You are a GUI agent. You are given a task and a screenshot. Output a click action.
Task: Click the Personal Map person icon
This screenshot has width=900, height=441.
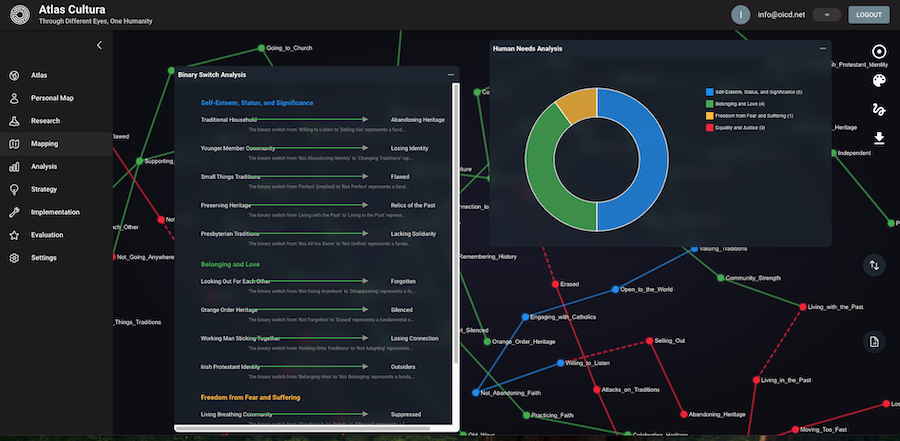click(x=14, y=98)
